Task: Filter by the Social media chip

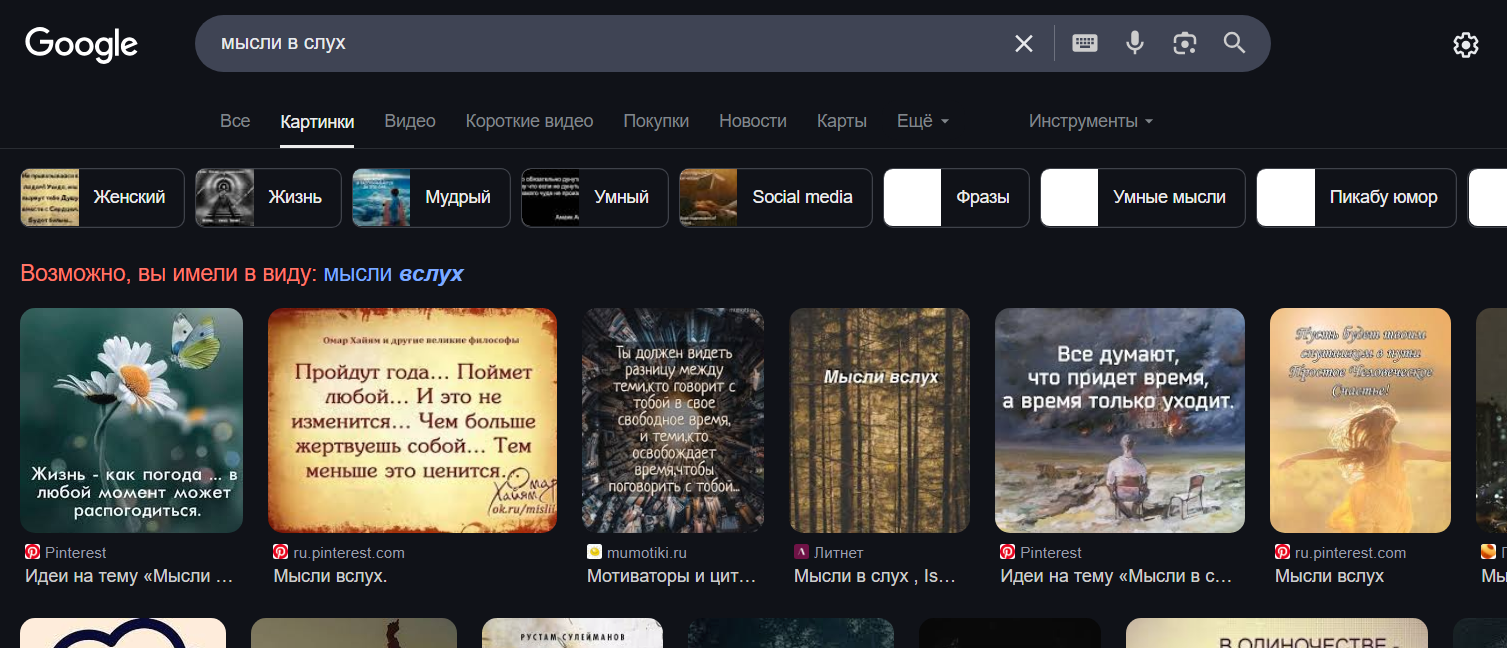Action: point(776,198)
